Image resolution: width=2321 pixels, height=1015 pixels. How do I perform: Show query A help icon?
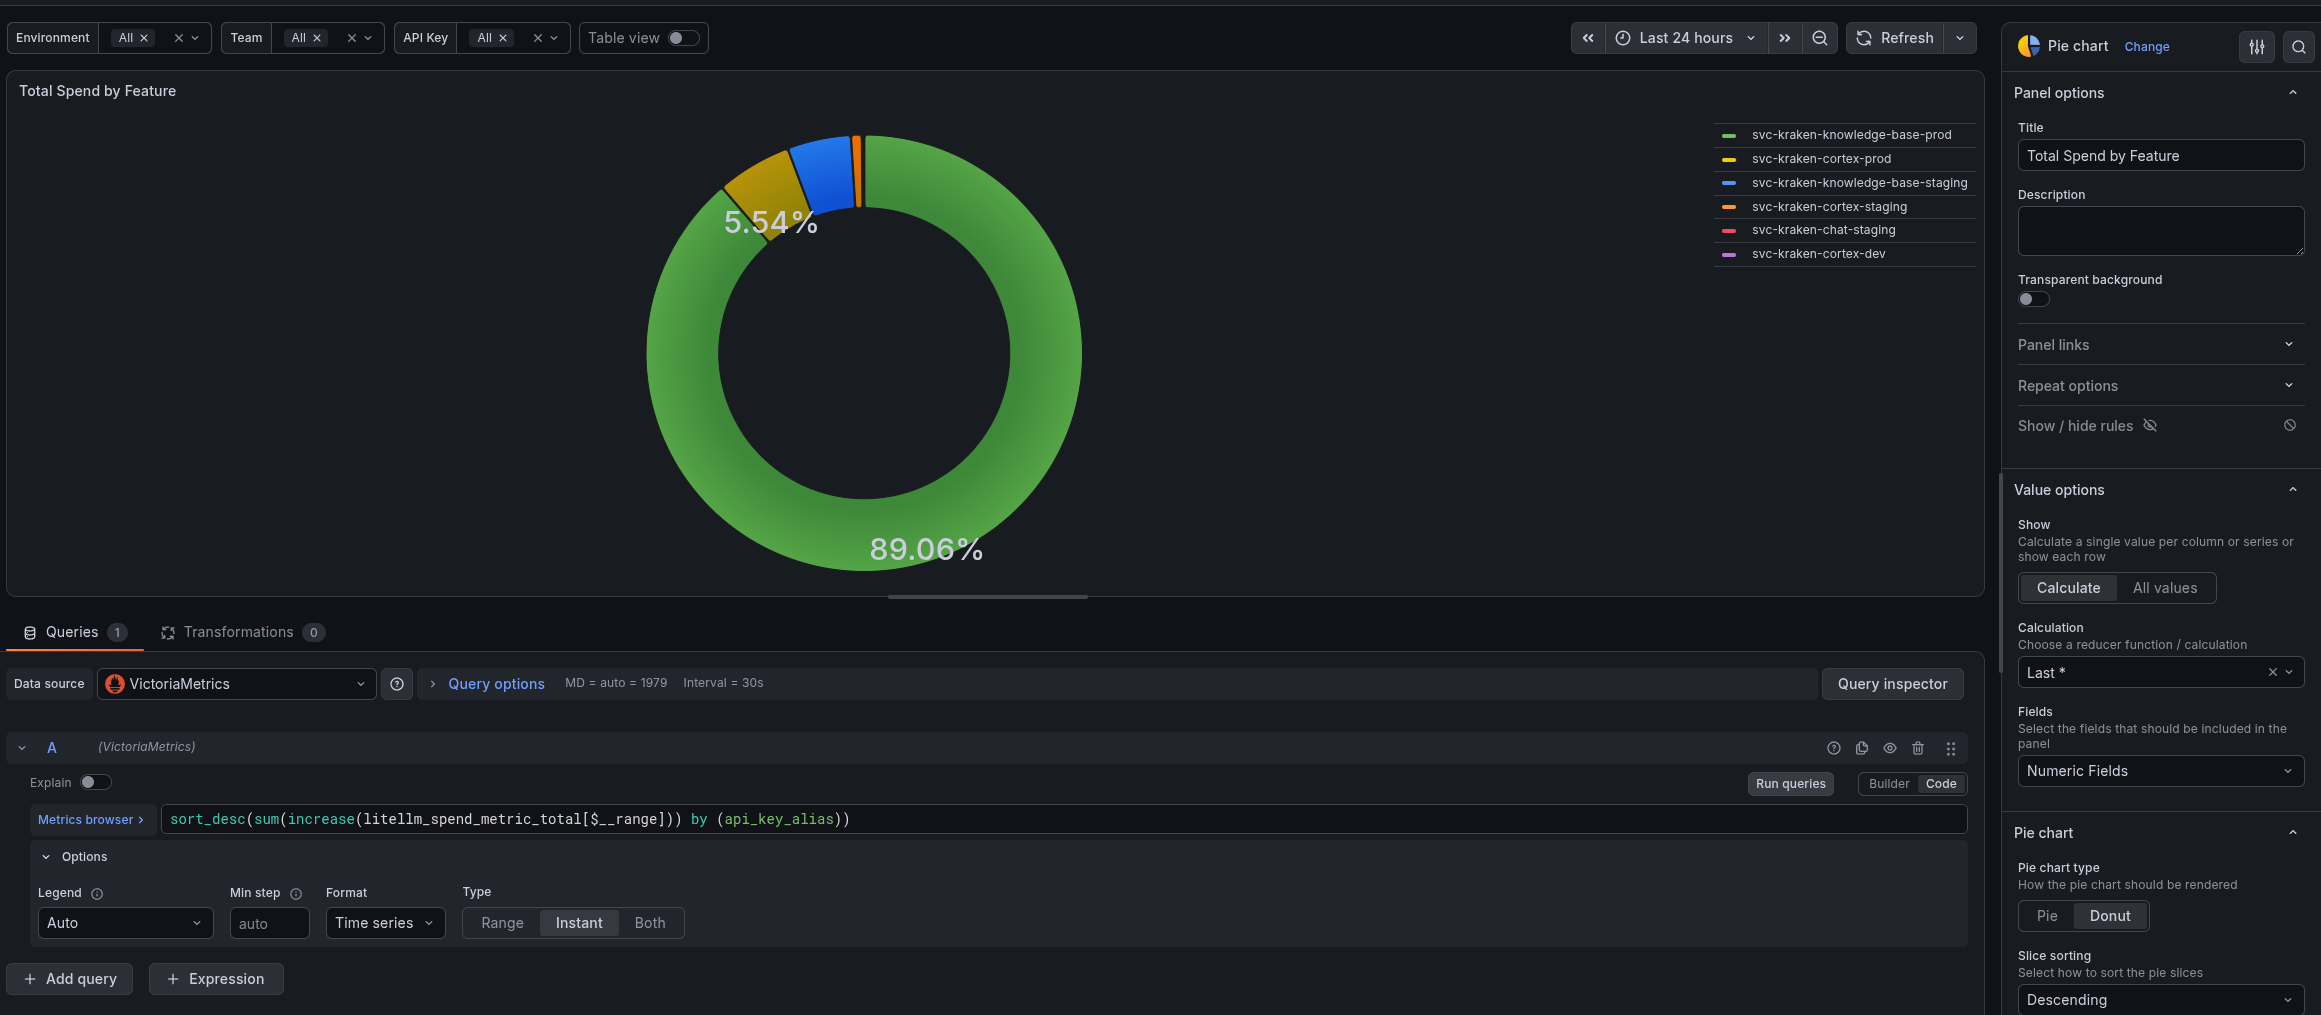click(1834, 748)
